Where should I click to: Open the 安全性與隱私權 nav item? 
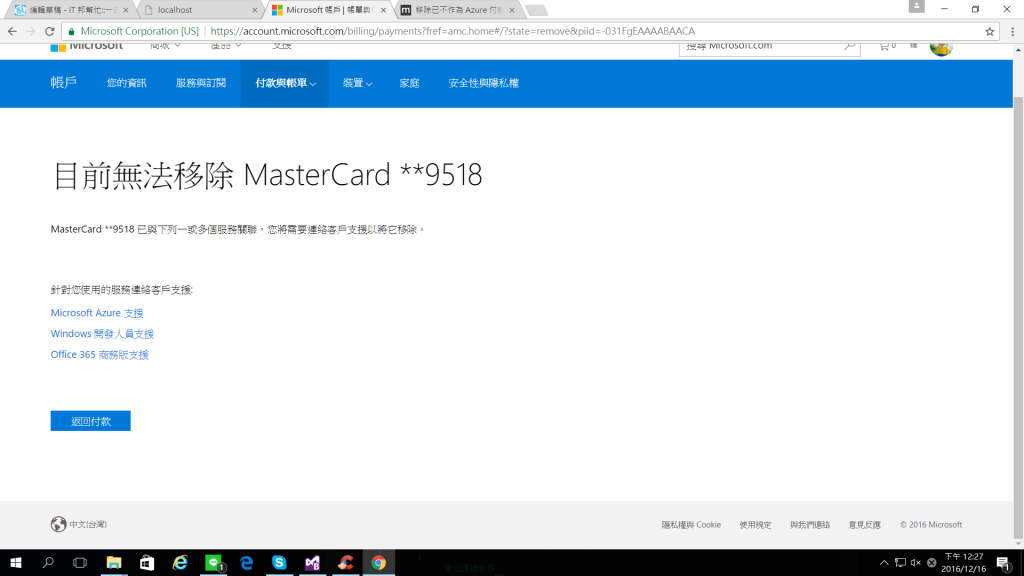[x=483, y=83]
